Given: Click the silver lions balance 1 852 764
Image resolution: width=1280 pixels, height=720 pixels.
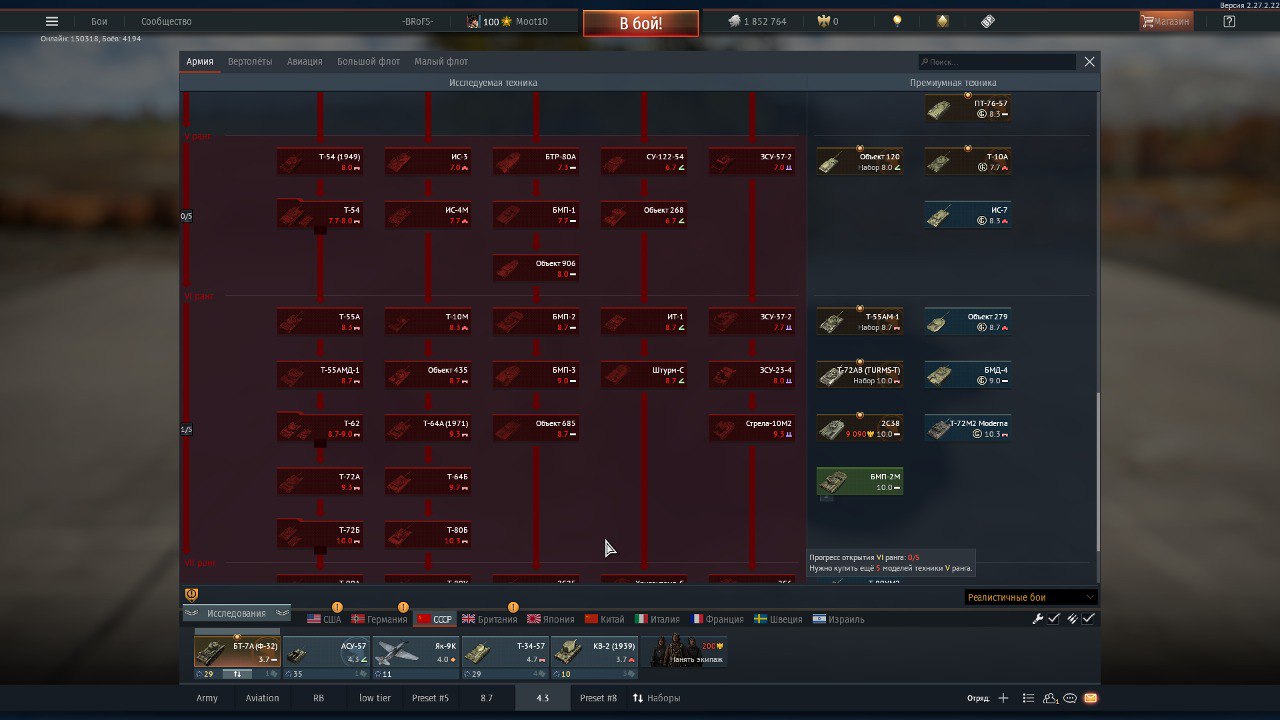Looking at the screenshot, I should tap(757, 21).
